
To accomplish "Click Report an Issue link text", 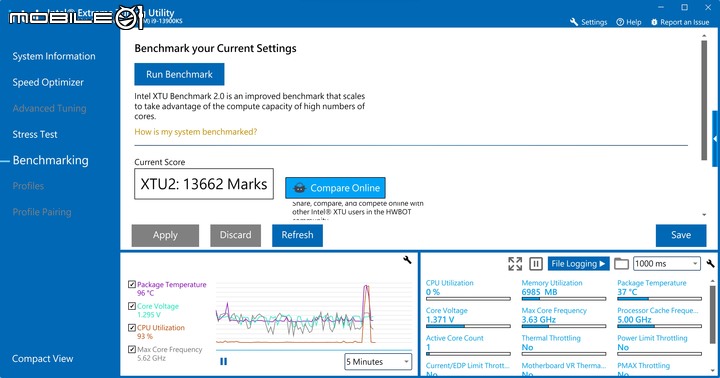I will (685, 22).
